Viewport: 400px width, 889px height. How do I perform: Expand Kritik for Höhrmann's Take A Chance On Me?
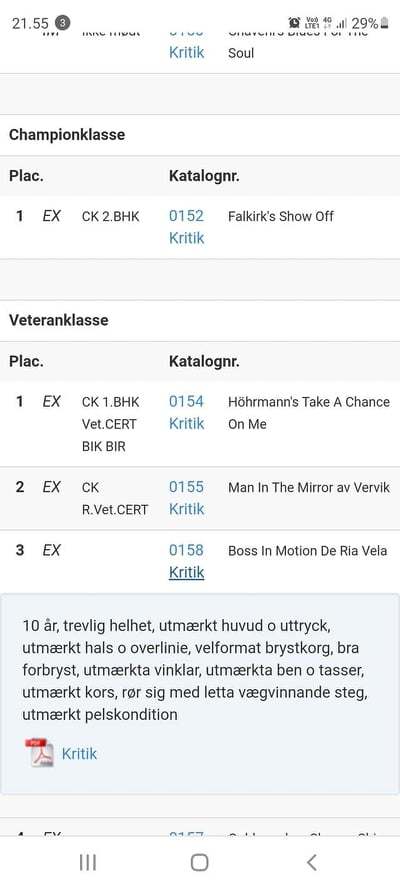[186, 424]
